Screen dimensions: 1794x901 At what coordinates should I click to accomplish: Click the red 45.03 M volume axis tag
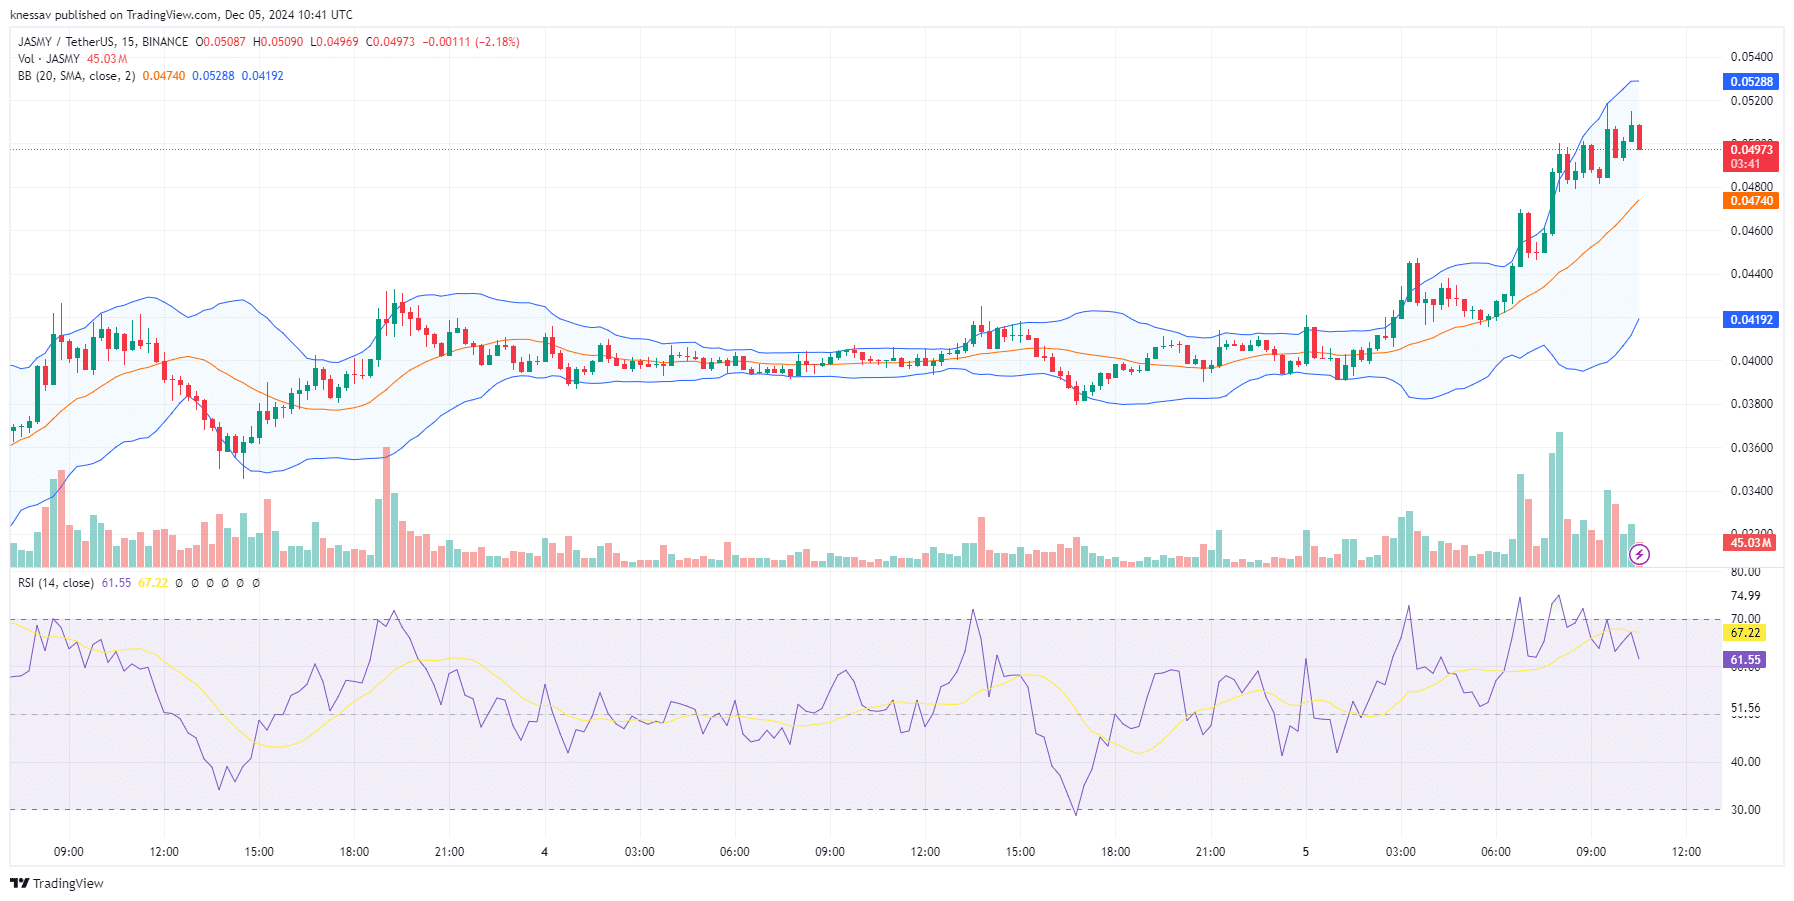click(x=1750, y=543)
